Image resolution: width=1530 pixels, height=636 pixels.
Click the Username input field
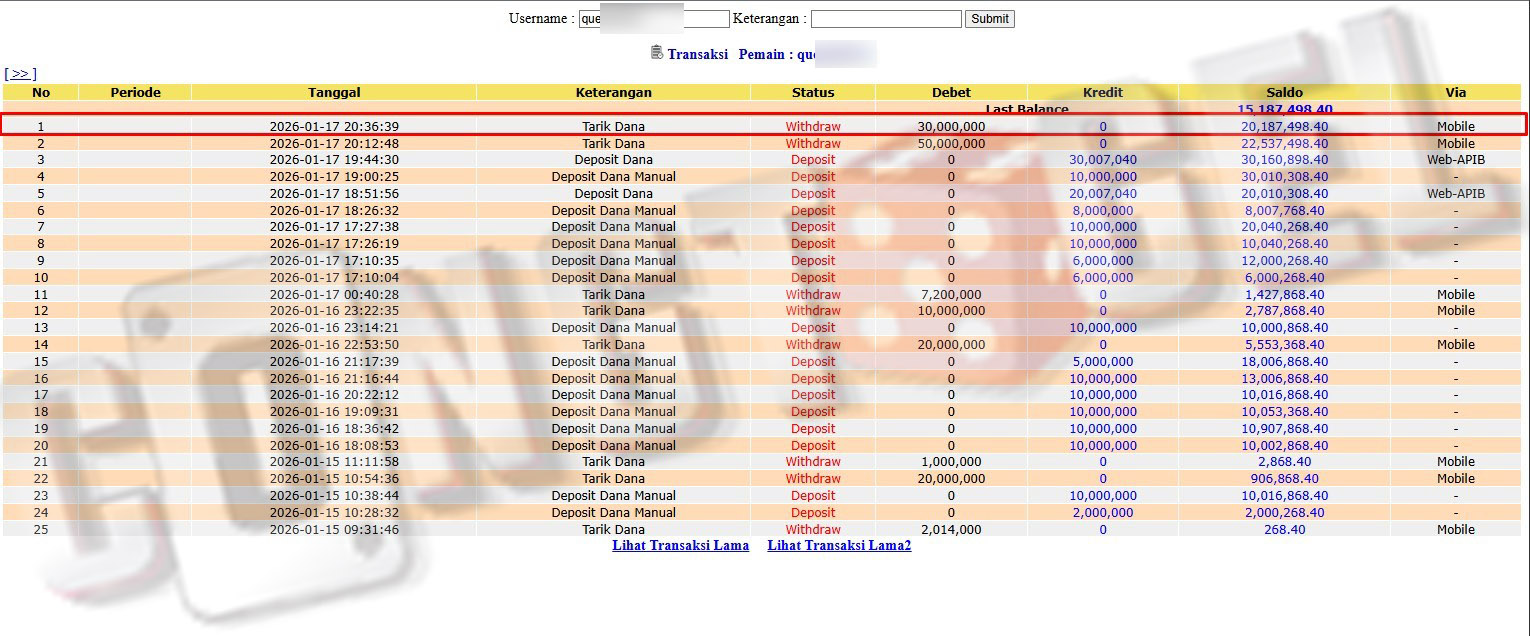pos(654,19)
